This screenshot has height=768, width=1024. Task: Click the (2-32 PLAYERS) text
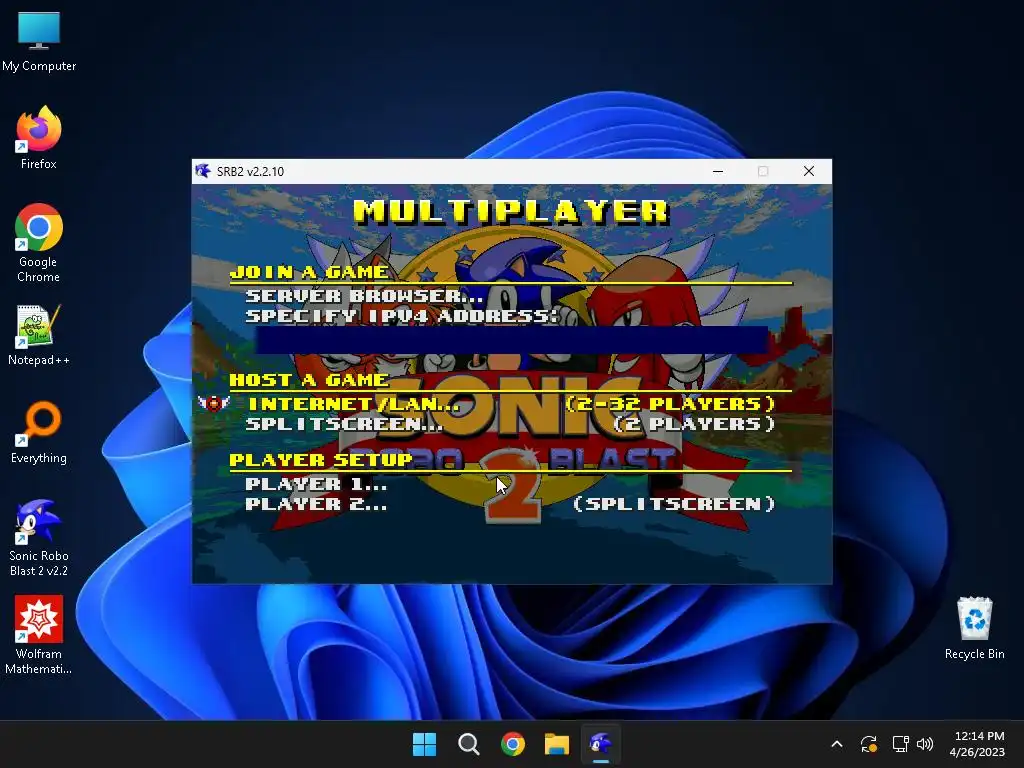pyautogui.click(x=670, y=404)
